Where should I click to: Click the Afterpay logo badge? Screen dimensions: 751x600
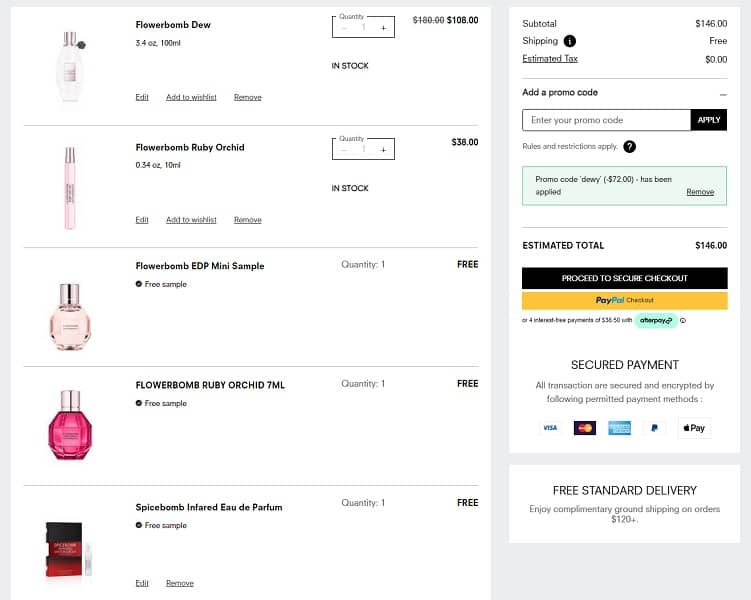(x=655, y=321)
